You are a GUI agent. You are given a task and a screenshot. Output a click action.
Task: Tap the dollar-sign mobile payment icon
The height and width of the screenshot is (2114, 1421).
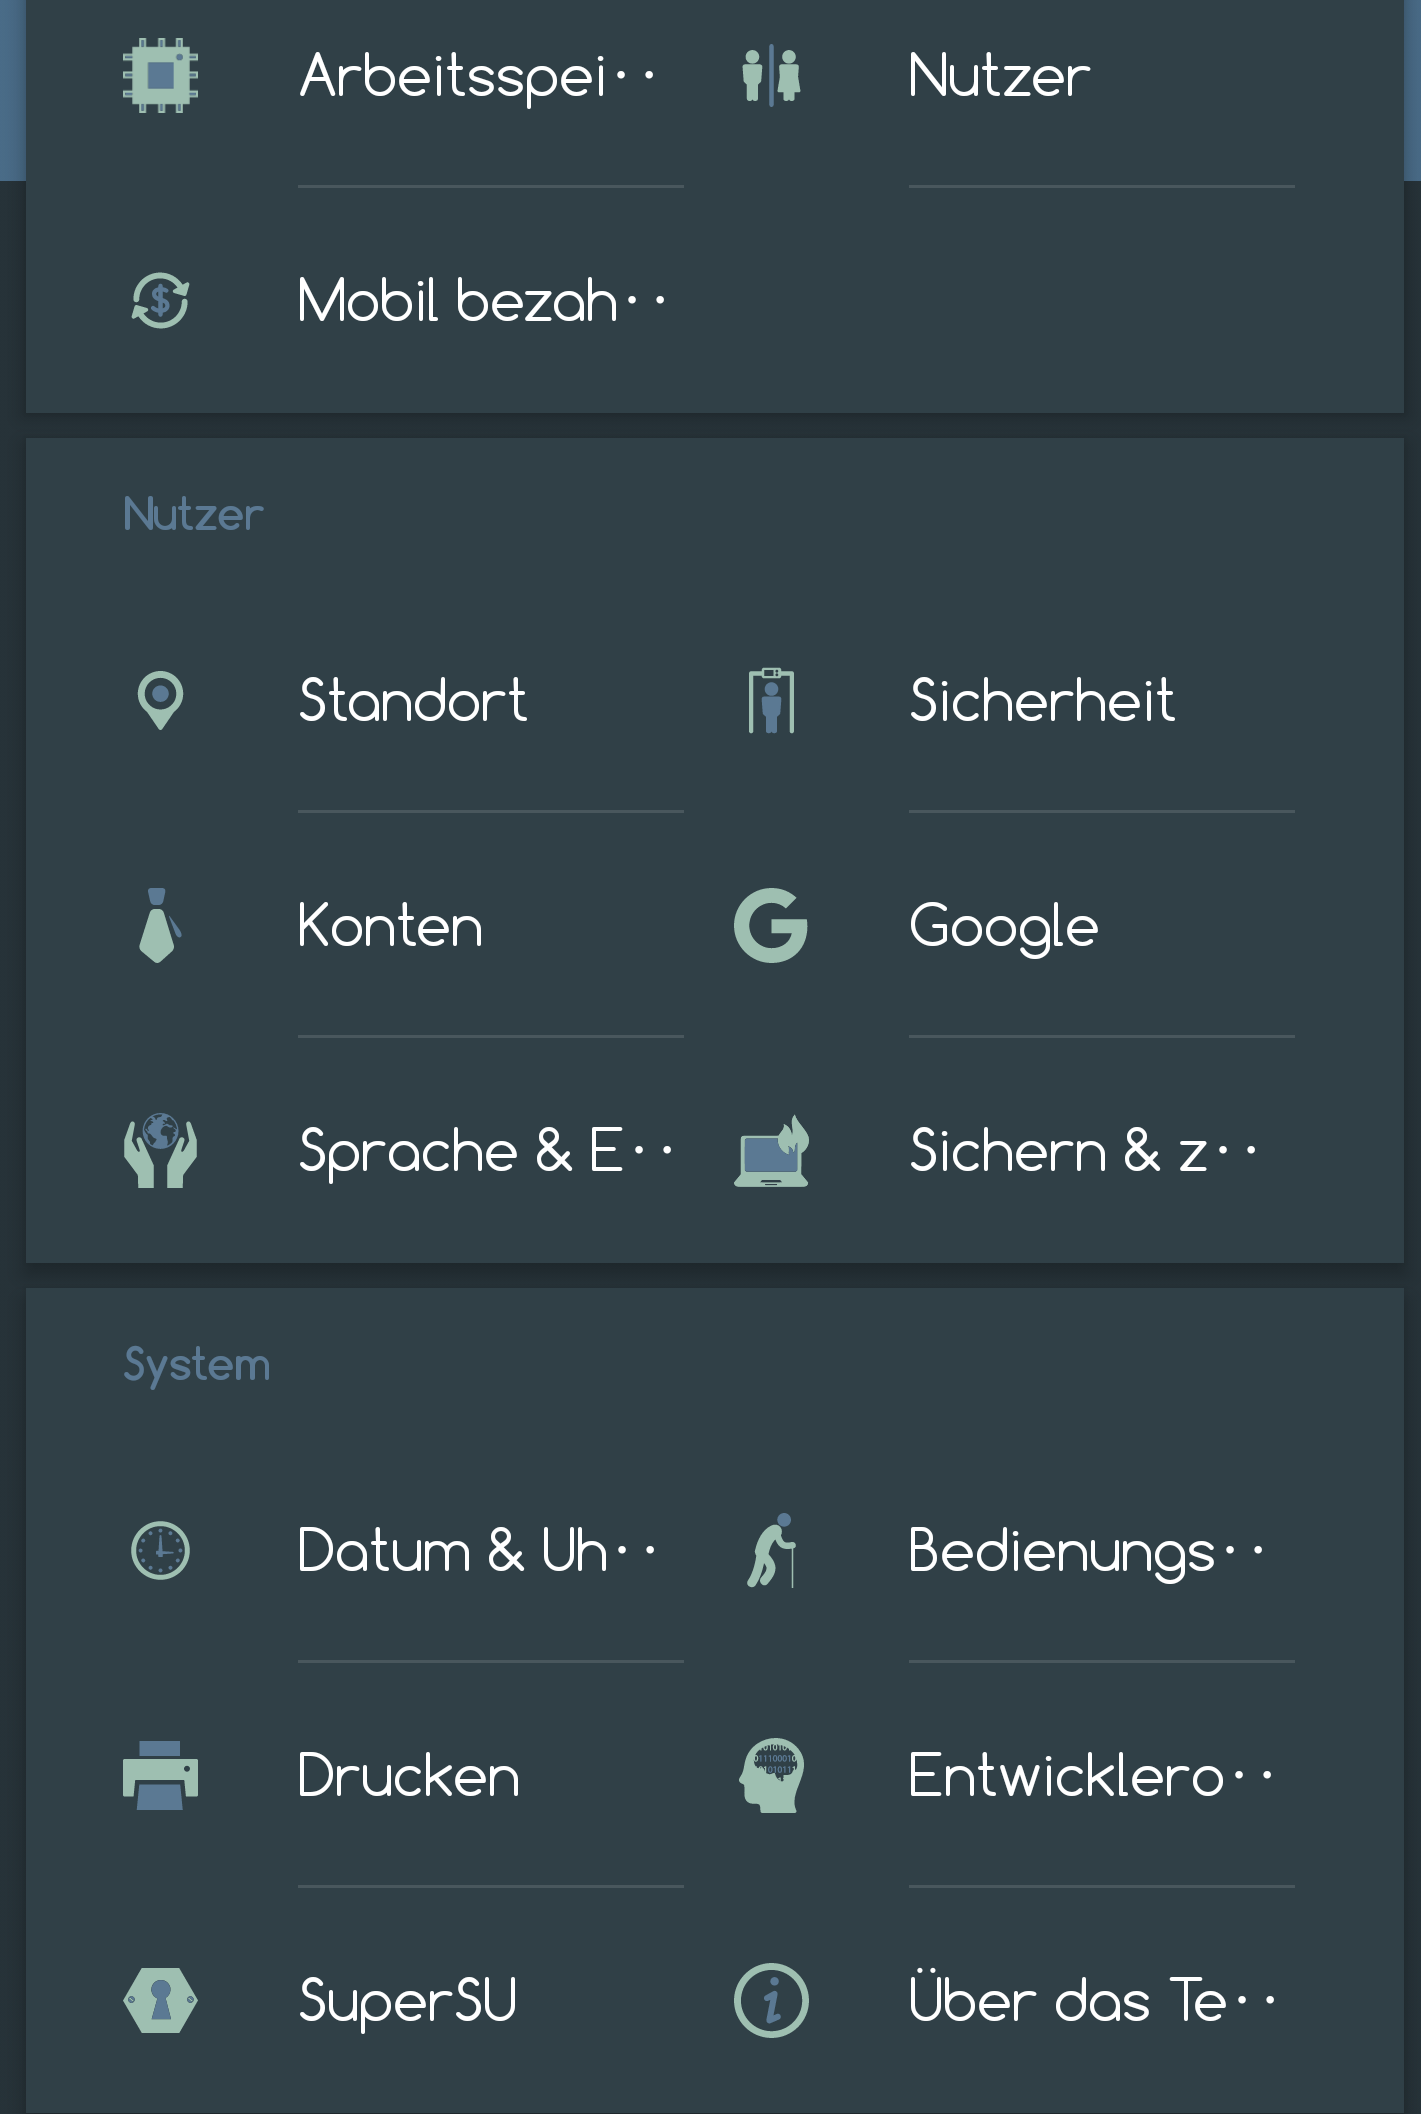pos(160,301)
